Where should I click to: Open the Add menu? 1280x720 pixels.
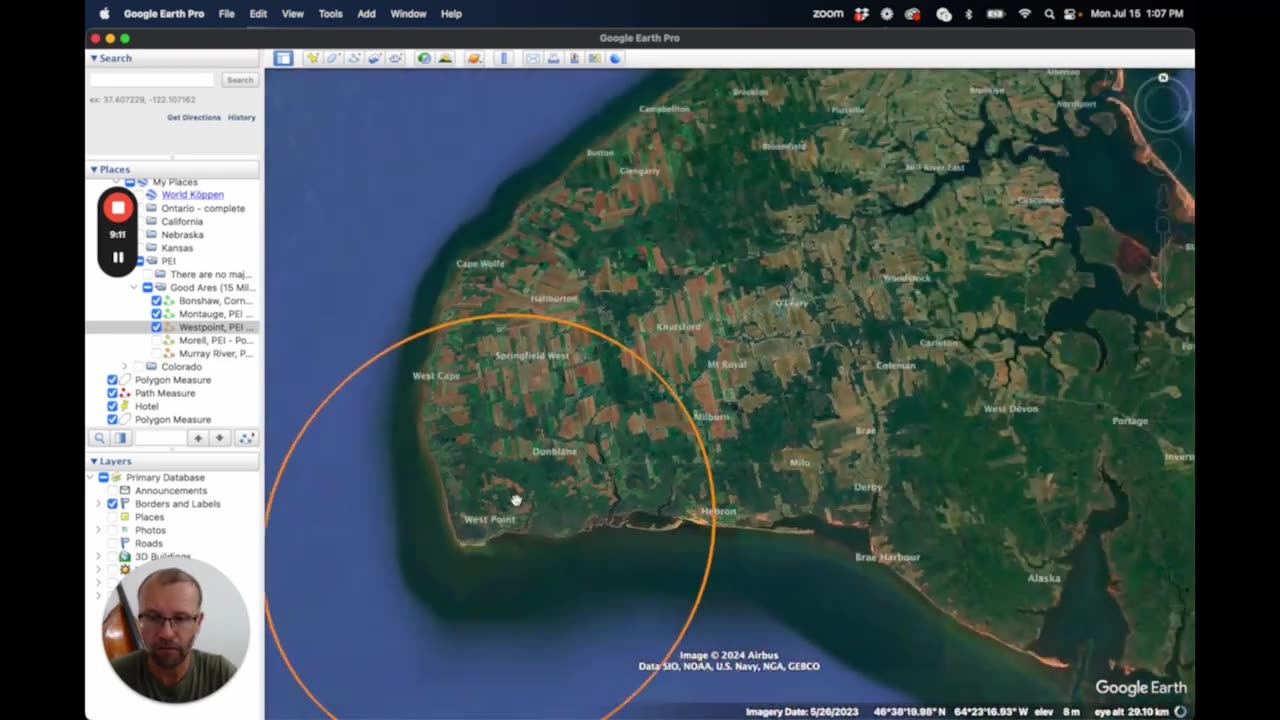(x=367, y=14)
